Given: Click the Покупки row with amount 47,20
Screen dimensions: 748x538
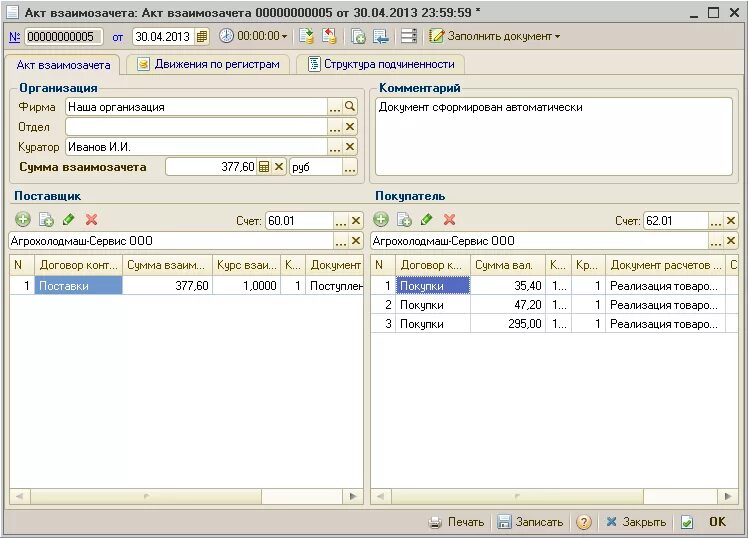Looking at the screenshot, I should point(554,305).
